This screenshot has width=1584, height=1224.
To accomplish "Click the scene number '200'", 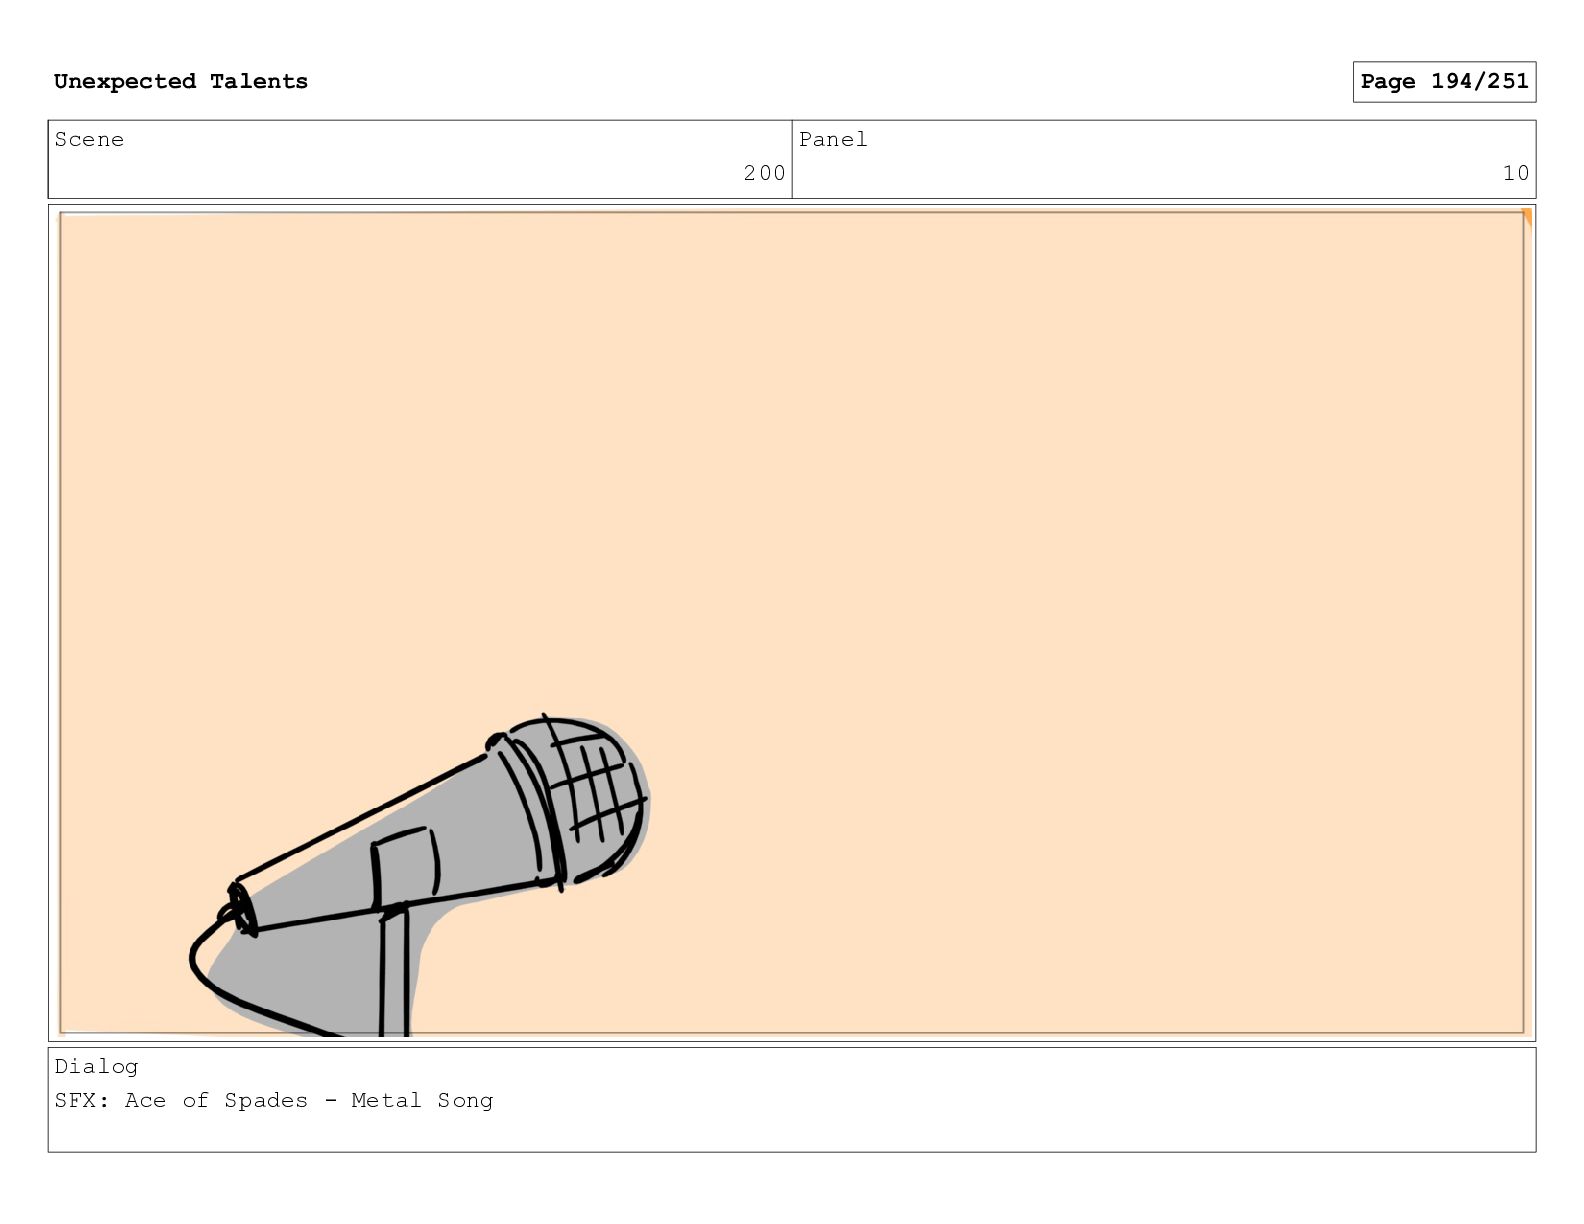I will point(764,173).
